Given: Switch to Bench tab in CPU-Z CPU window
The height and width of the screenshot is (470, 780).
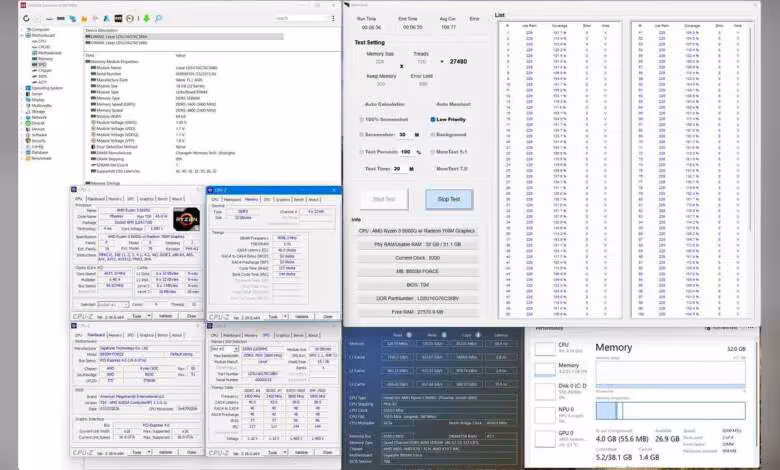Looking at the screenshot, I should point(163,199).
